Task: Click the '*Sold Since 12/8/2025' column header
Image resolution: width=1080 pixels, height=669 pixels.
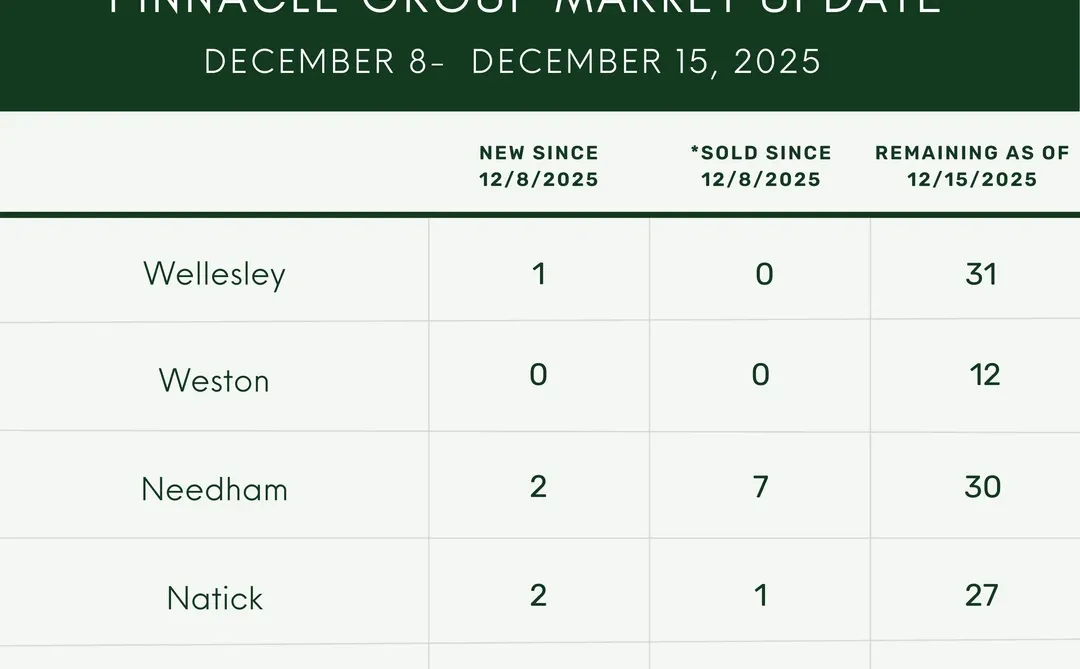Action: click(x=761, y=166)
